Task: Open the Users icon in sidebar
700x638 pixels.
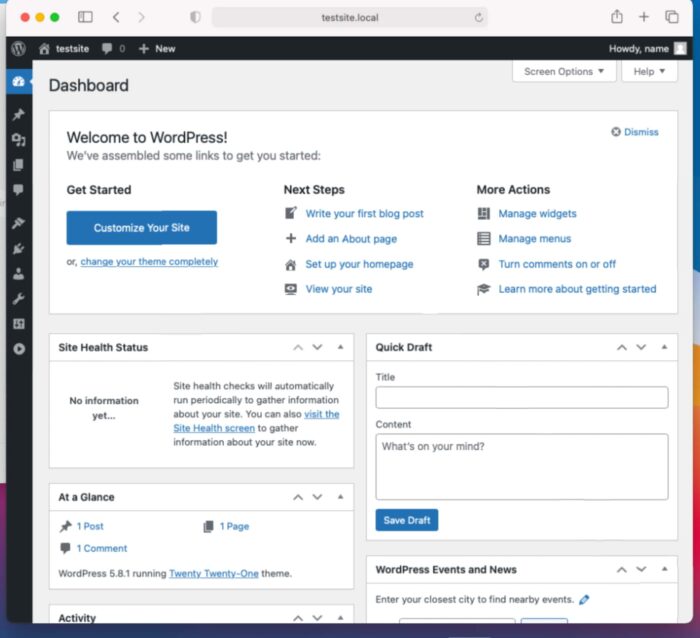Action: pos(18,273)
